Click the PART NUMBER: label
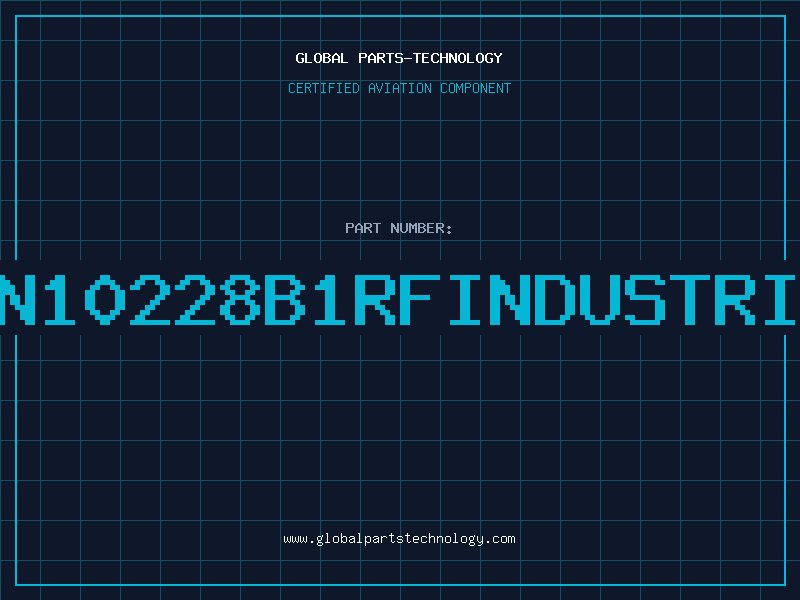 pos(399,228)
